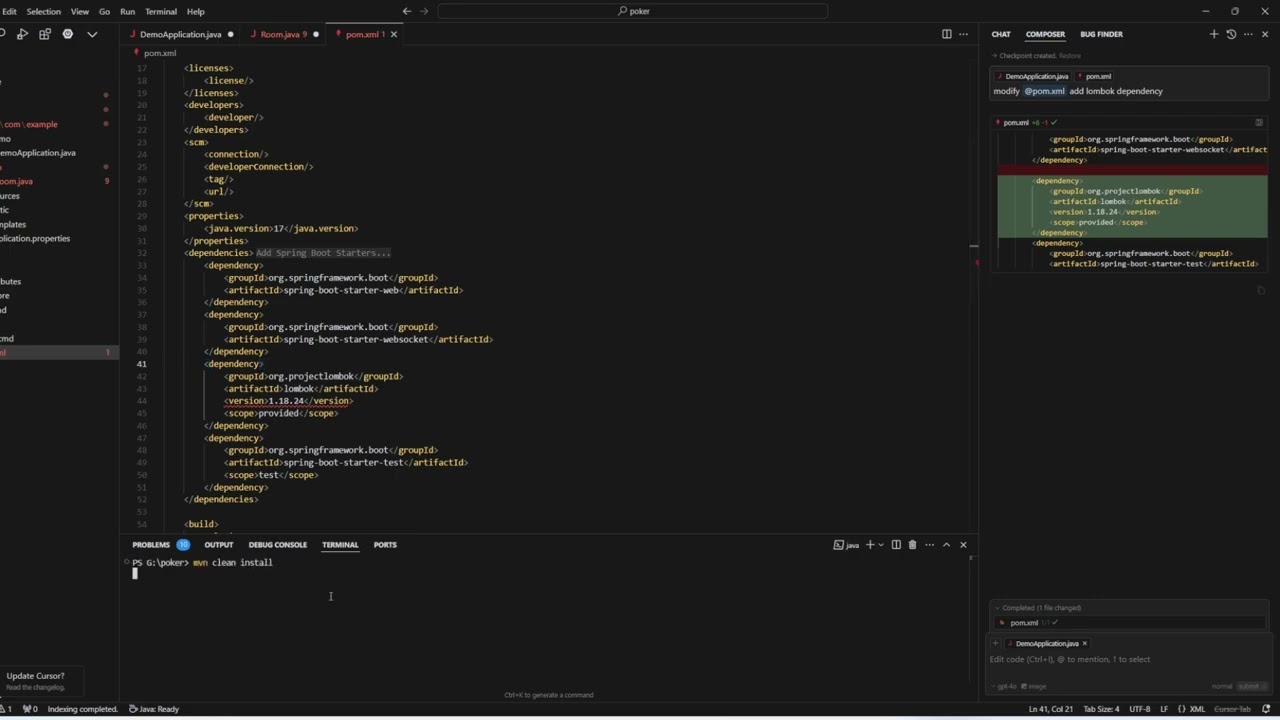Maximize the terminal panel with up chevron
The width and height of the screenshot is (1280, 720).
946,545
